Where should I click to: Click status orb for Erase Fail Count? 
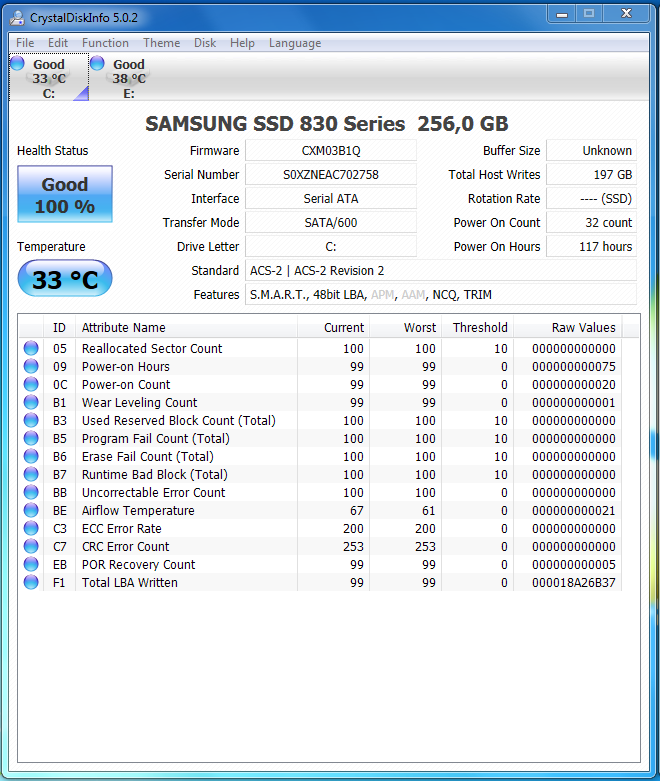coord(31,456)
